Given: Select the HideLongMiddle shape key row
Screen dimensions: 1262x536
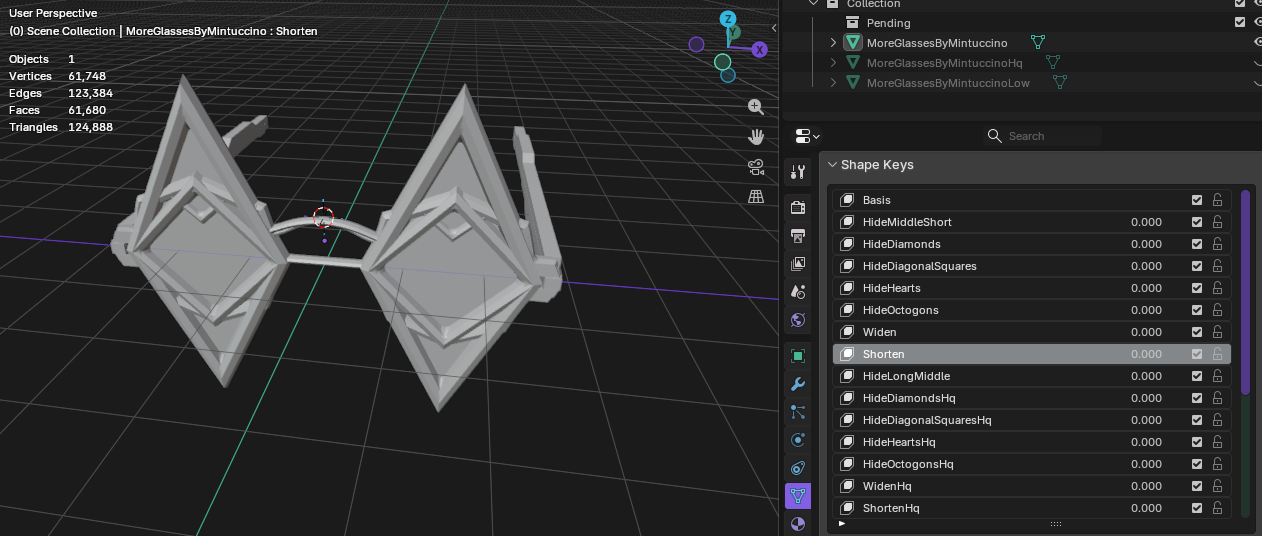Looking at the screenshot, I should tap(1032, 376).
